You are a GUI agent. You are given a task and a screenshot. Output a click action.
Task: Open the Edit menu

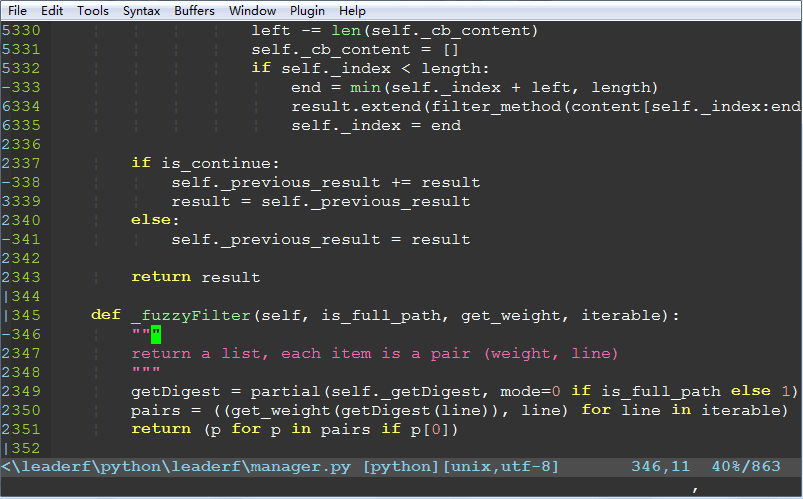point(52,11)
